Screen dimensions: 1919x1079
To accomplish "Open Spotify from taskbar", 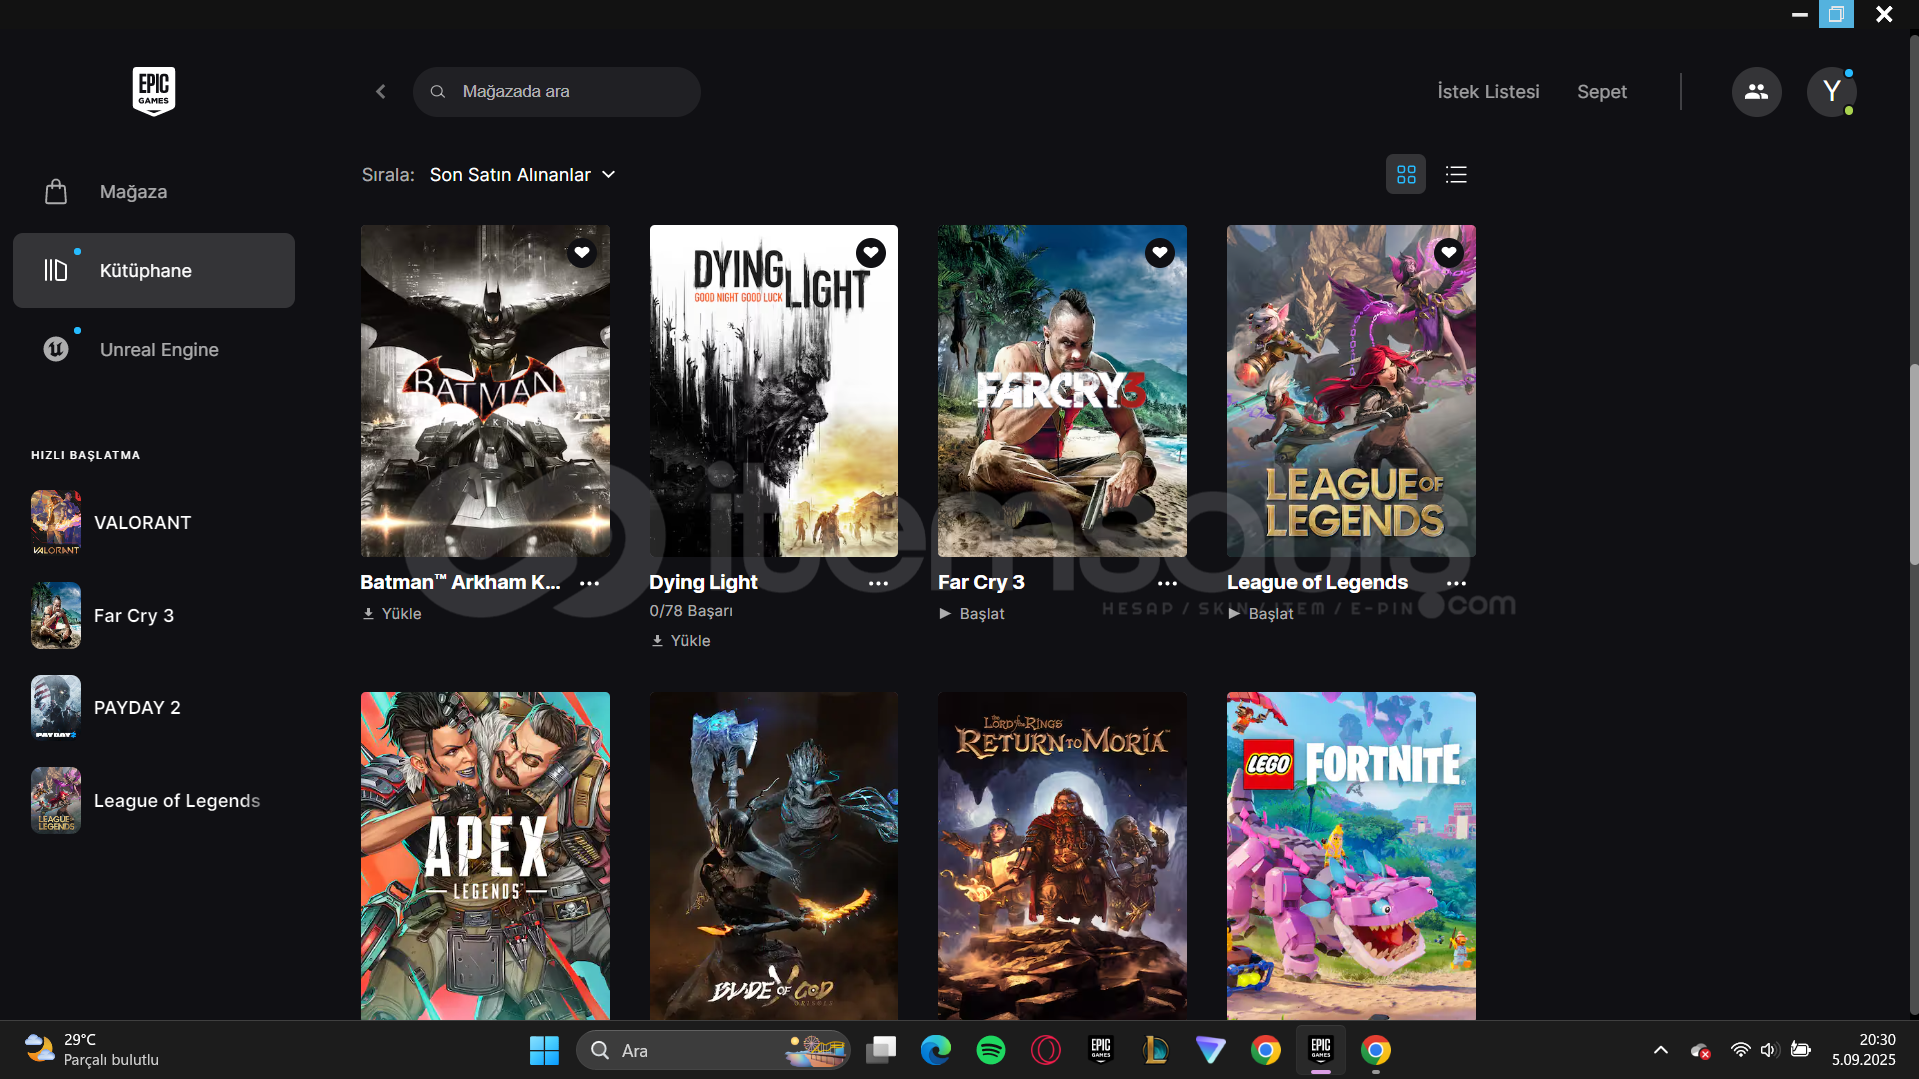I will pyautogui.click(x=991, y=1050).
